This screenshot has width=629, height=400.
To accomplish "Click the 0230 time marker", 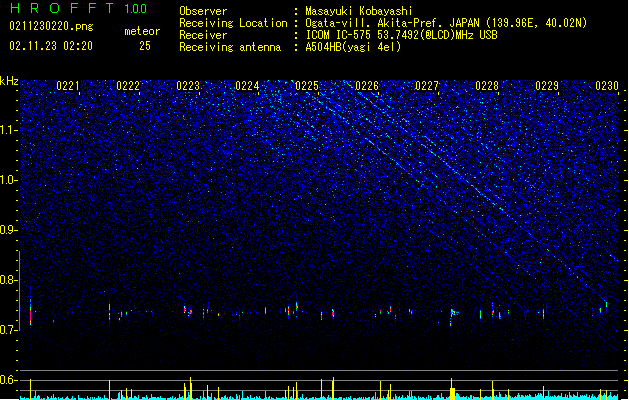I will (607, 85).
